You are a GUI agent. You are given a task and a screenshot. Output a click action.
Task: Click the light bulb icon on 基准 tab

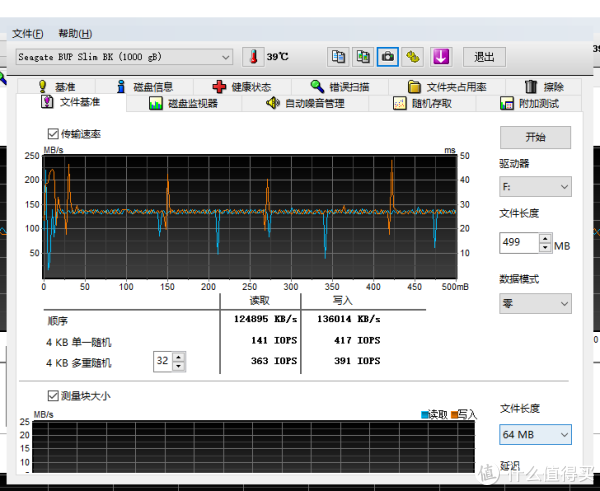coord(43,86)
